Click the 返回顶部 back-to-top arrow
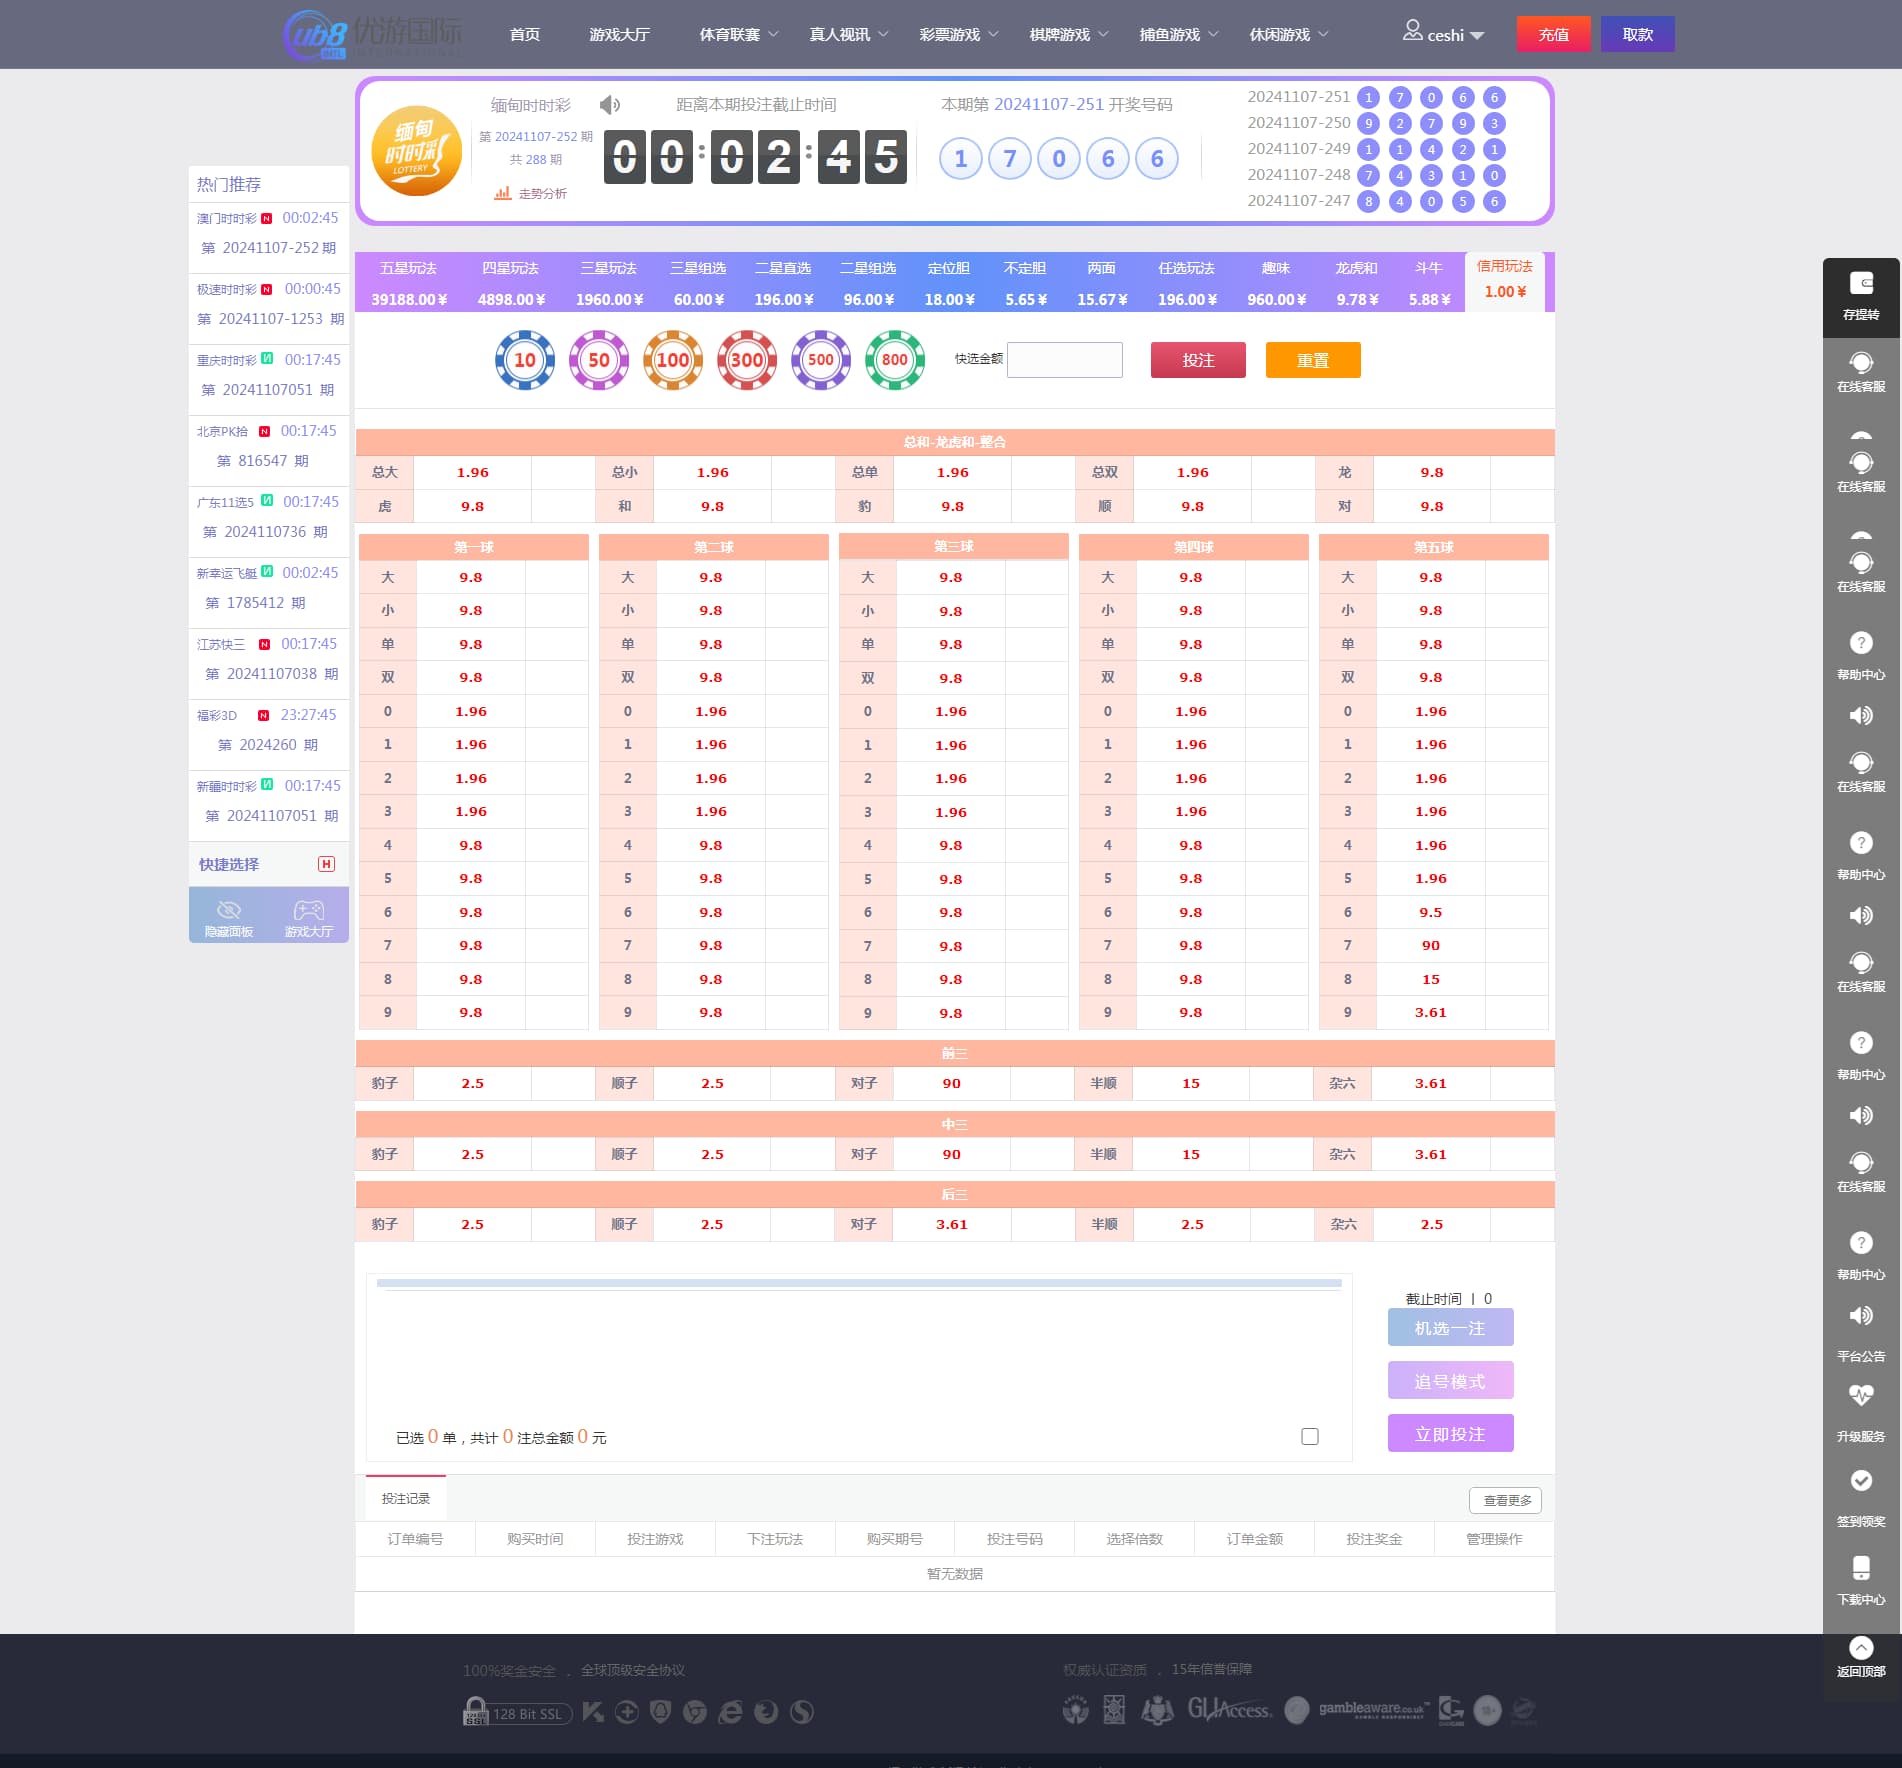This screenshot has width=1902, height=1768. (1860, 1648)
